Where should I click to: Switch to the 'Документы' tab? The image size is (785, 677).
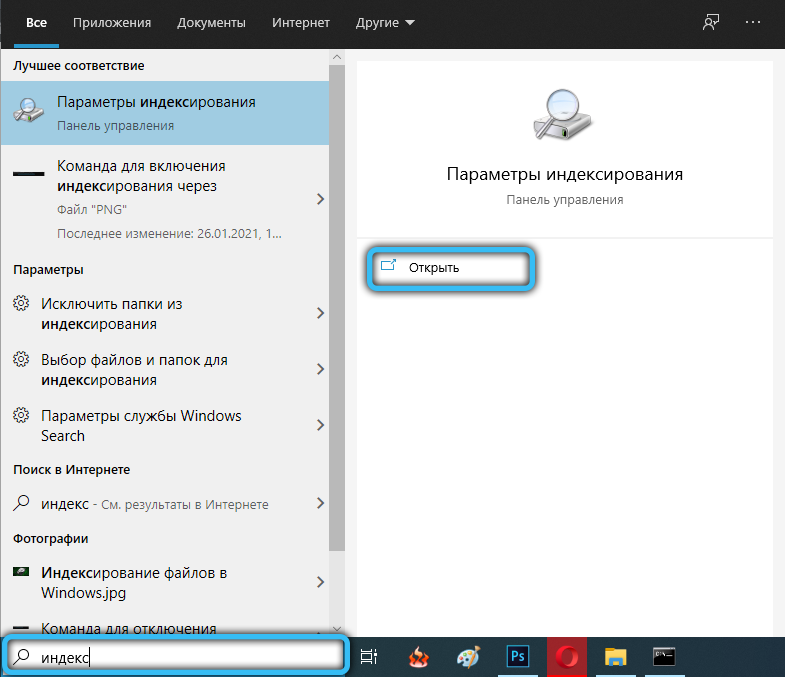tap(210, 22)
